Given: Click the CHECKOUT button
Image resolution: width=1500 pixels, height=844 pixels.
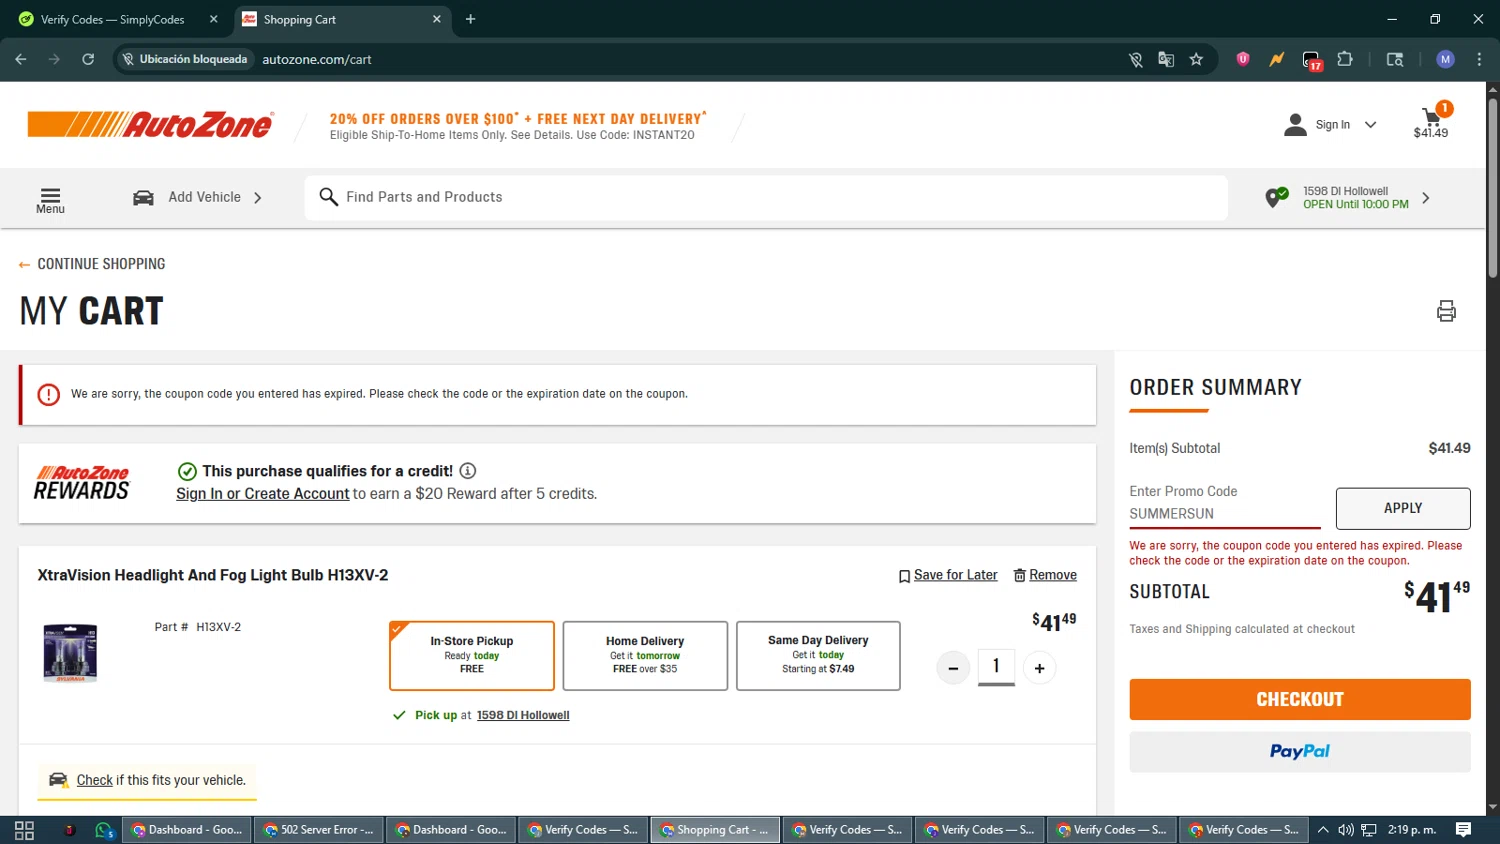Looking at the screenshot, I should tap(1300, 700).
